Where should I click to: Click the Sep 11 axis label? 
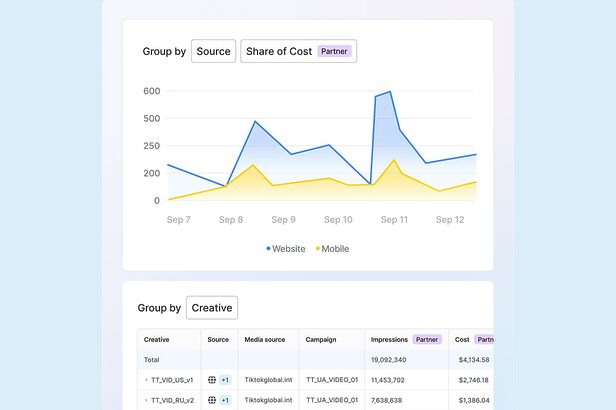(x=394, y=220)
